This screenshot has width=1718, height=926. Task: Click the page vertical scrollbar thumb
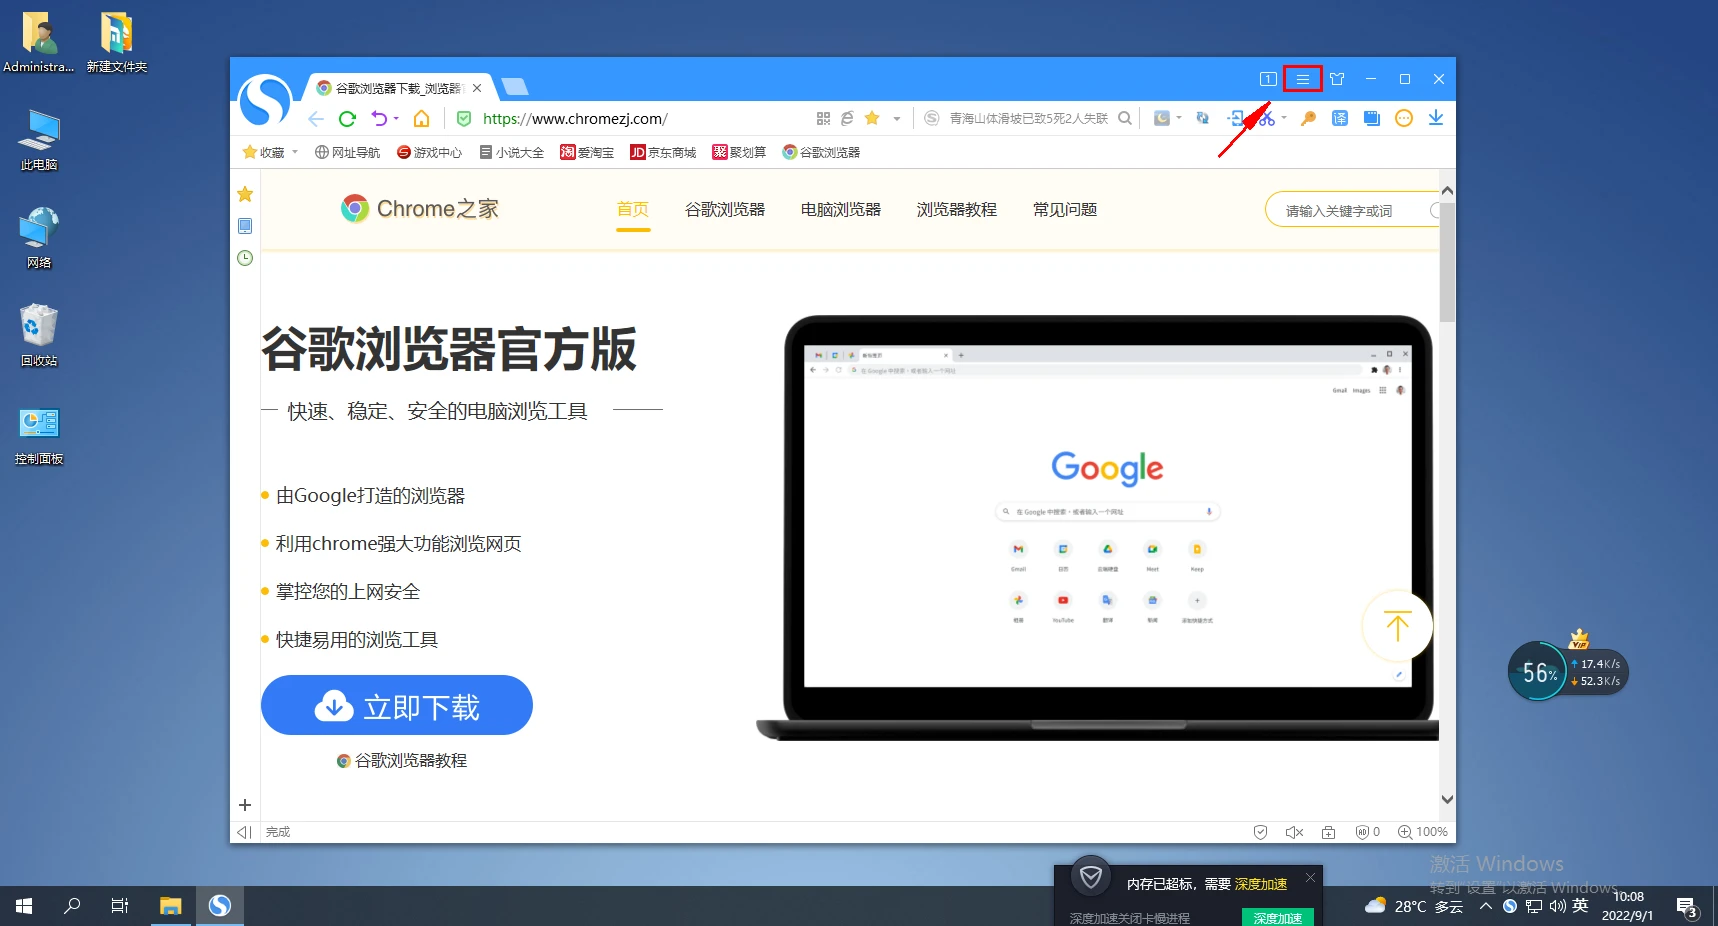pos(1447,262)
